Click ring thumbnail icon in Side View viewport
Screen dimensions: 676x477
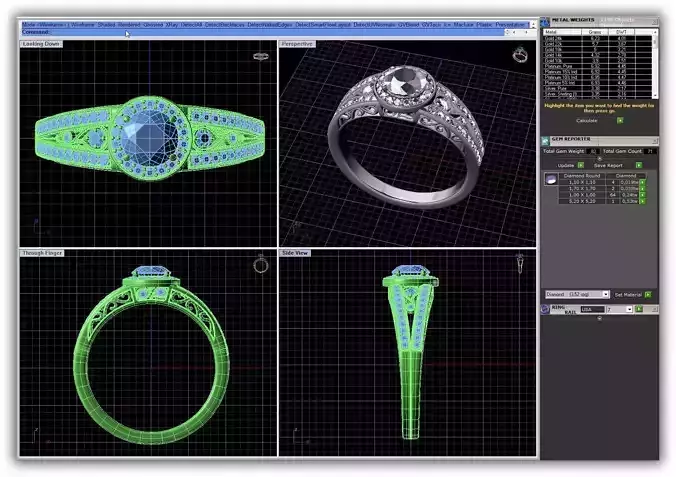pyautogui.click(x=520, y=264)
